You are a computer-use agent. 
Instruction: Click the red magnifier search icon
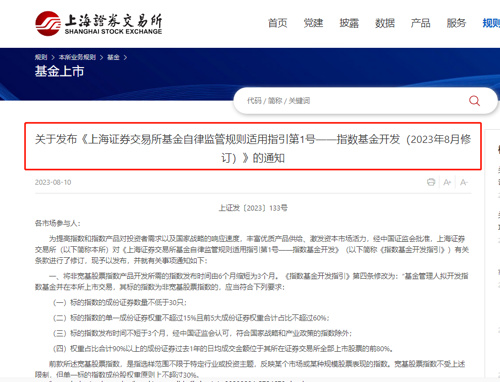coord(474,100)
